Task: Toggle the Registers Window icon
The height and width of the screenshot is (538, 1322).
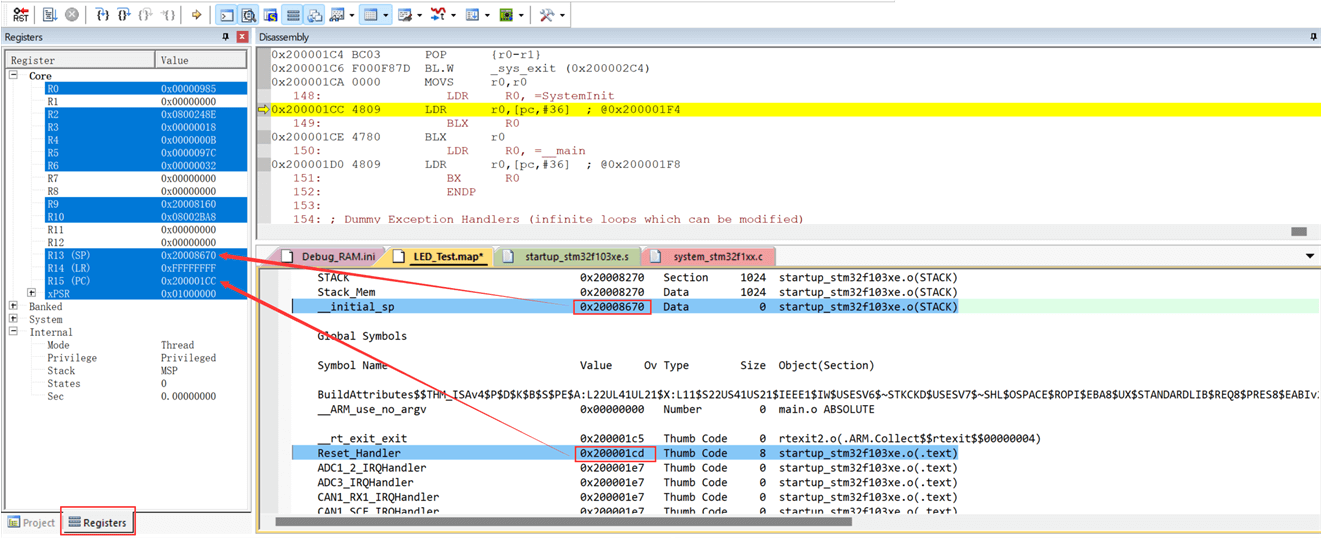Action: click(x=293, y=15)
